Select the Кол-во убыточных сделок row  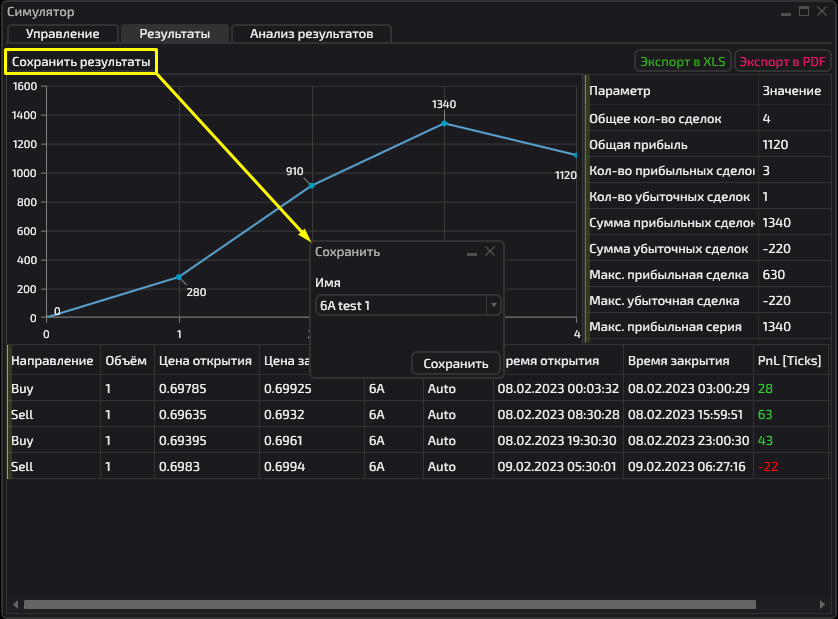[x=708, y=197]
